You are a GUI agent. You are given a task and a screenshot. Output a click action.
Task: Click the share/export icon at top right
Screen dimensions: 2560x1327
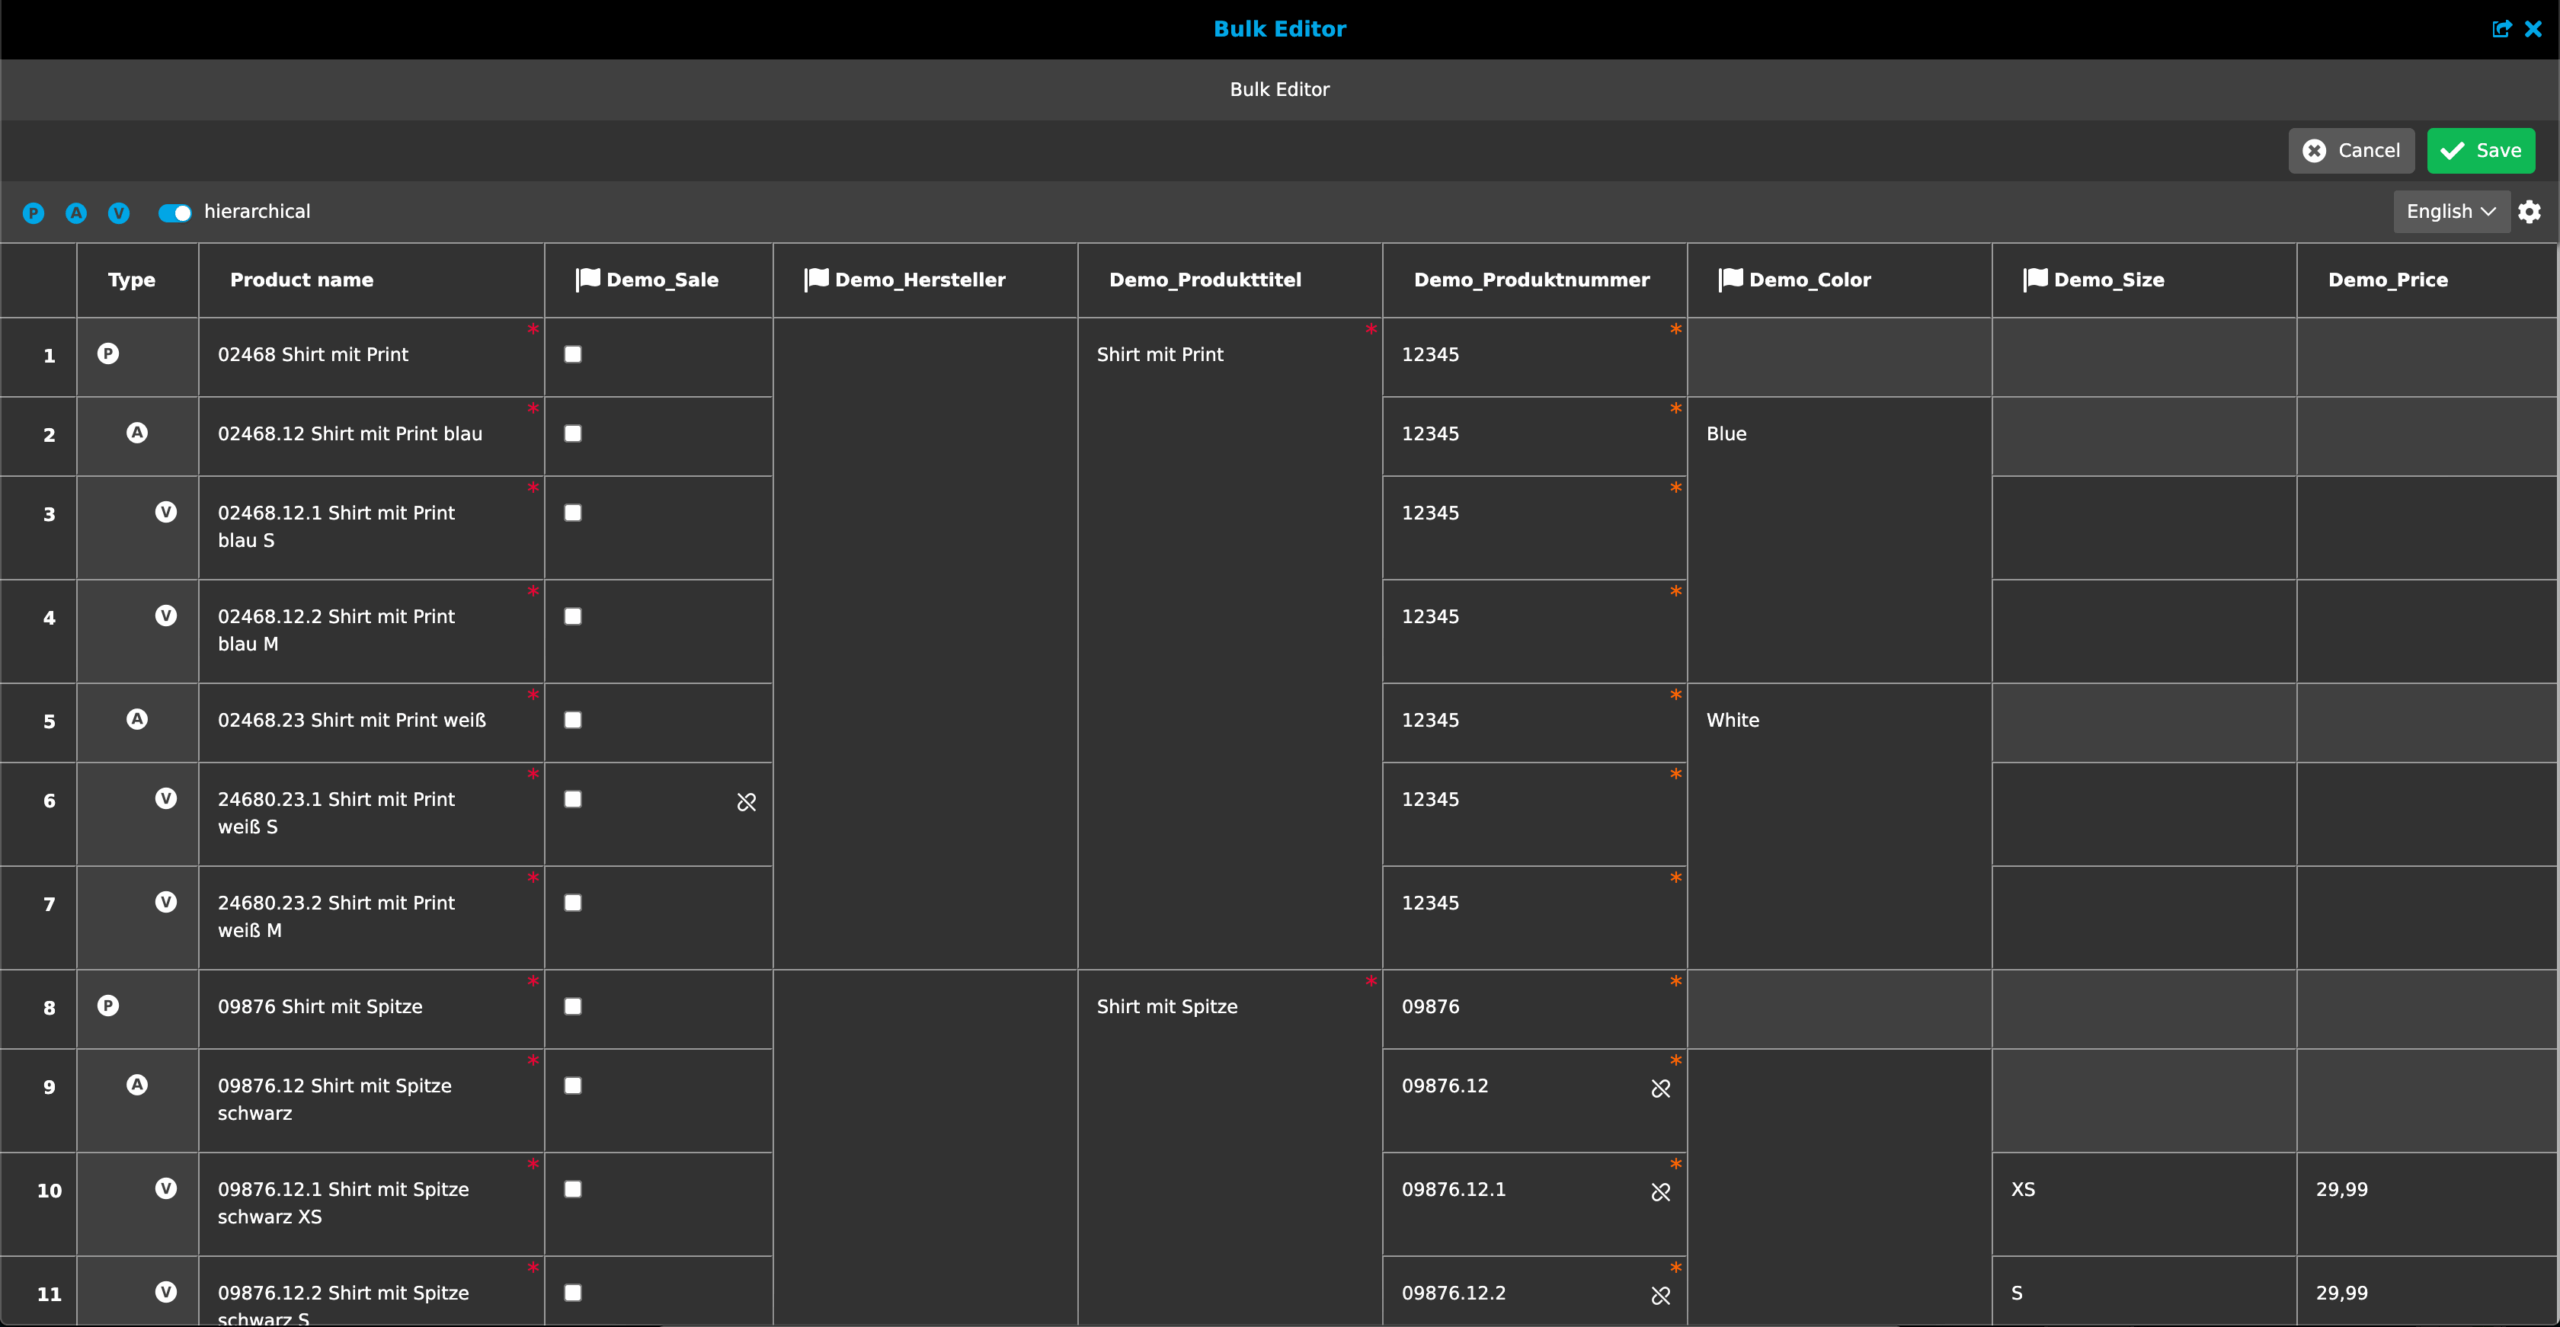click(2502, 29)
